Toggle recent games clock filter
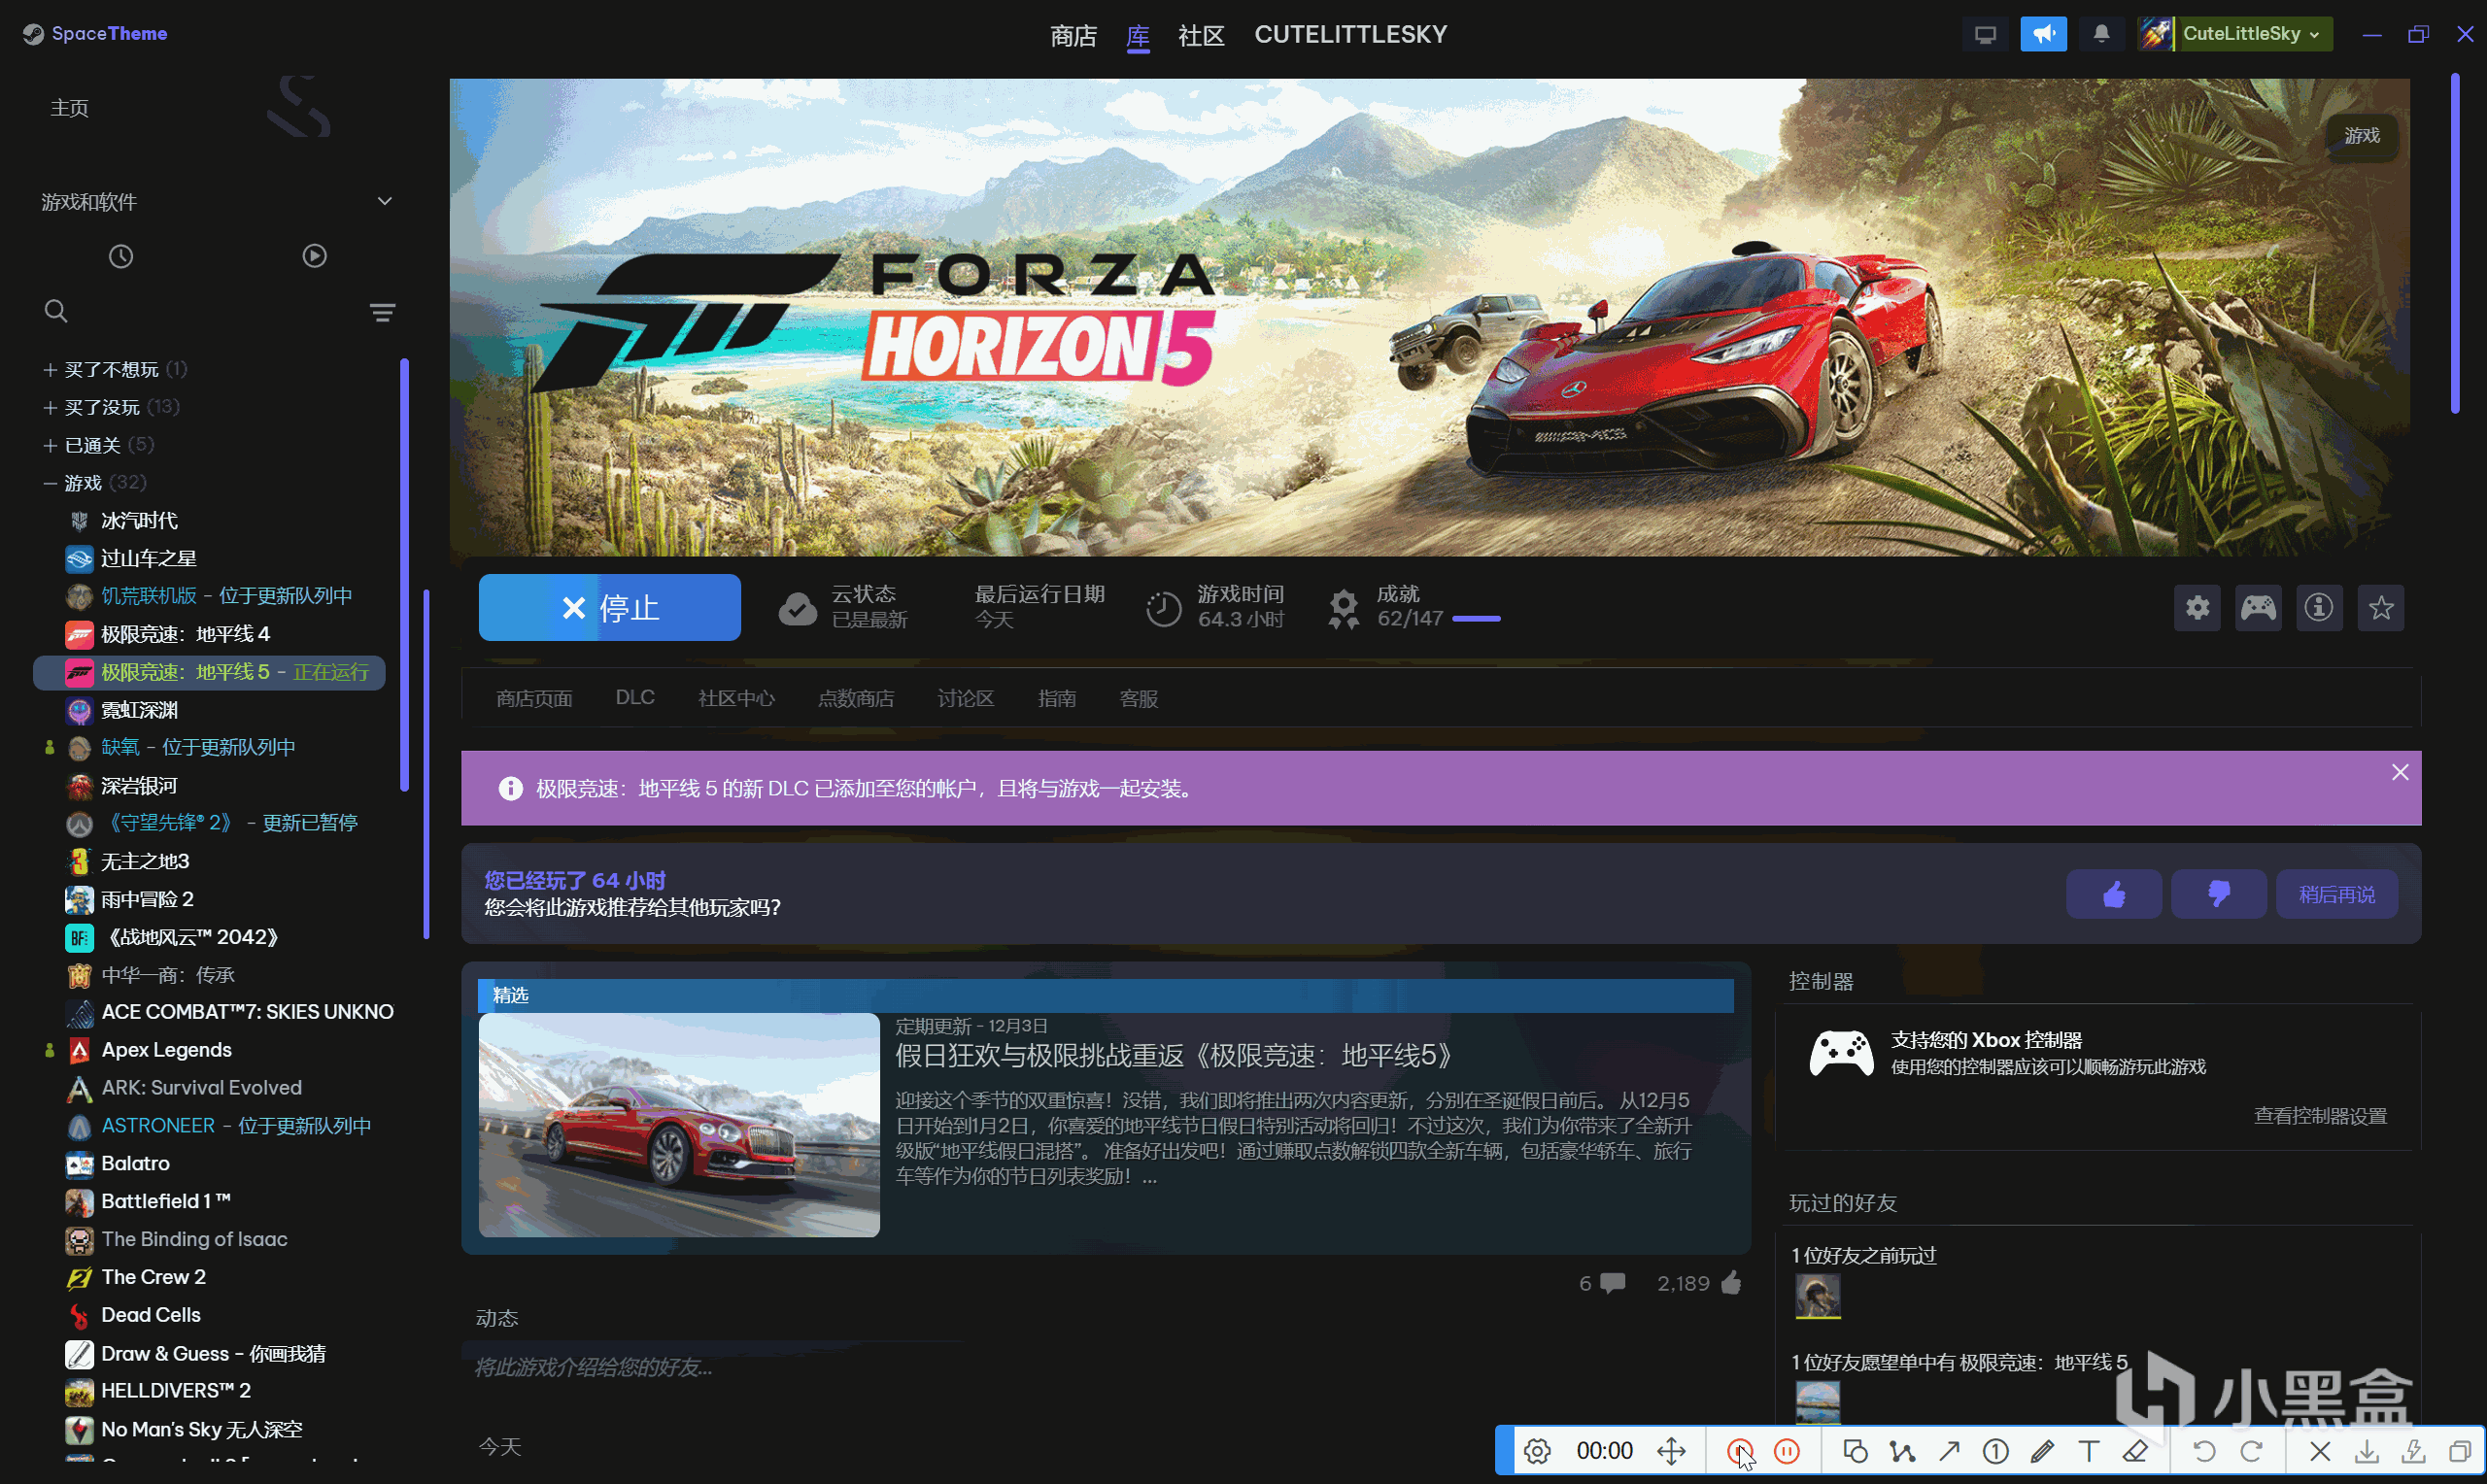The height and width of the screenshot is (1484, 2487). [121, 257]
